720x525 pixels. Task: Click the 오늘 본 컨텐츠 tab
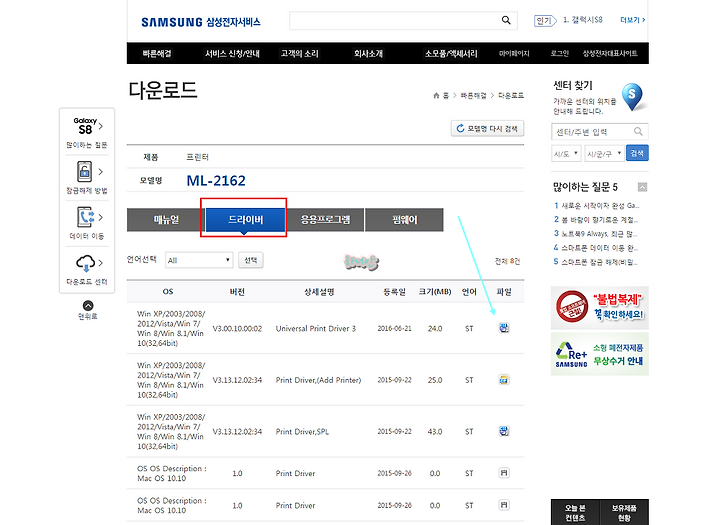pyautogui.click(x=575, y=513)
